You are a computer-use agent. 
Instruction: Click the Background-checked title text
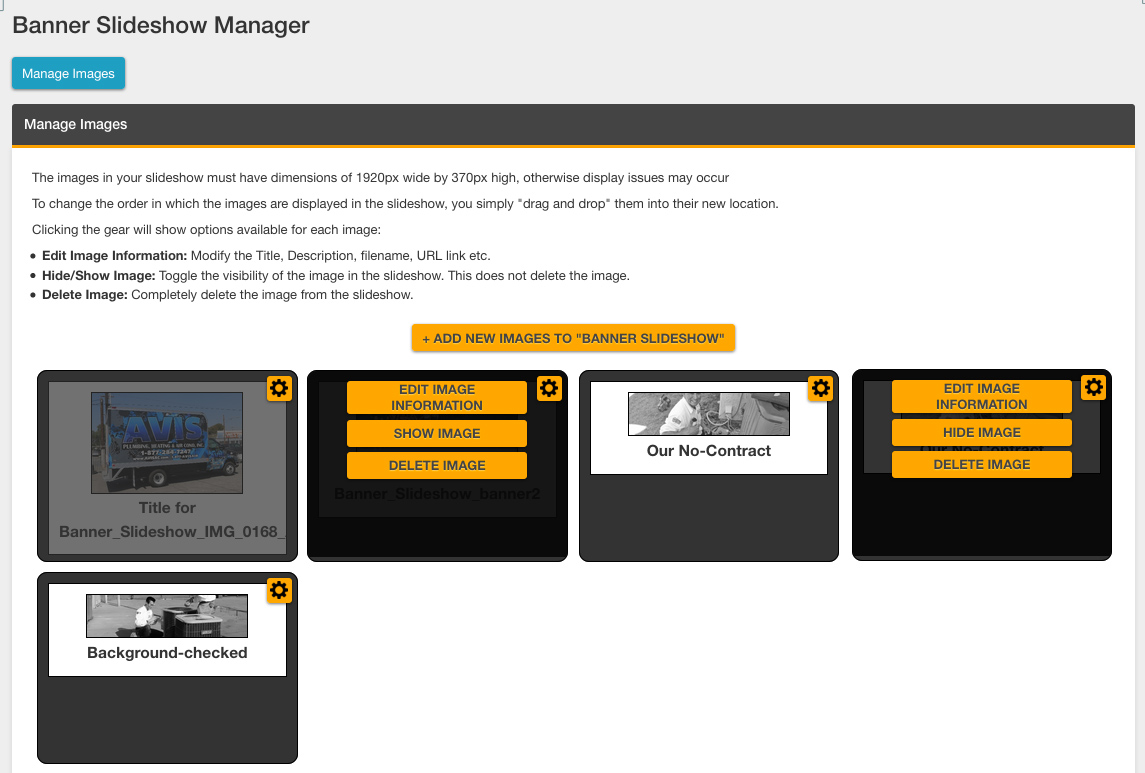(167, 653)
